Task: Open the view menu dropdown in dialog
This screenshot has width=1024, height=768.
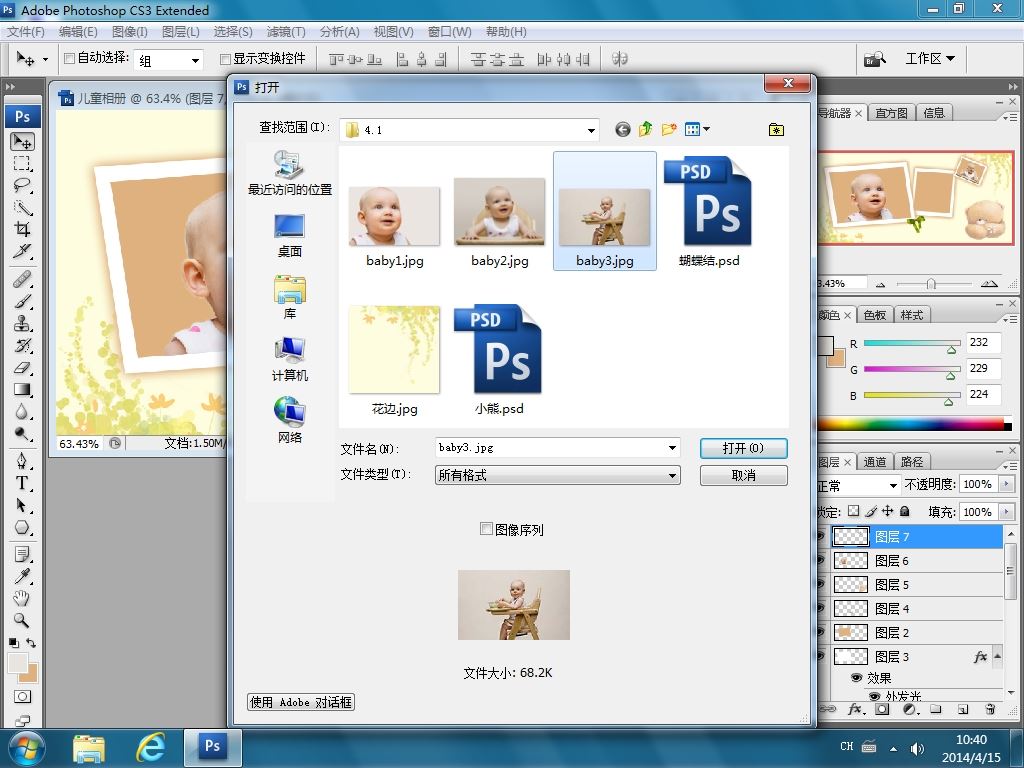Action: (707, 129)
